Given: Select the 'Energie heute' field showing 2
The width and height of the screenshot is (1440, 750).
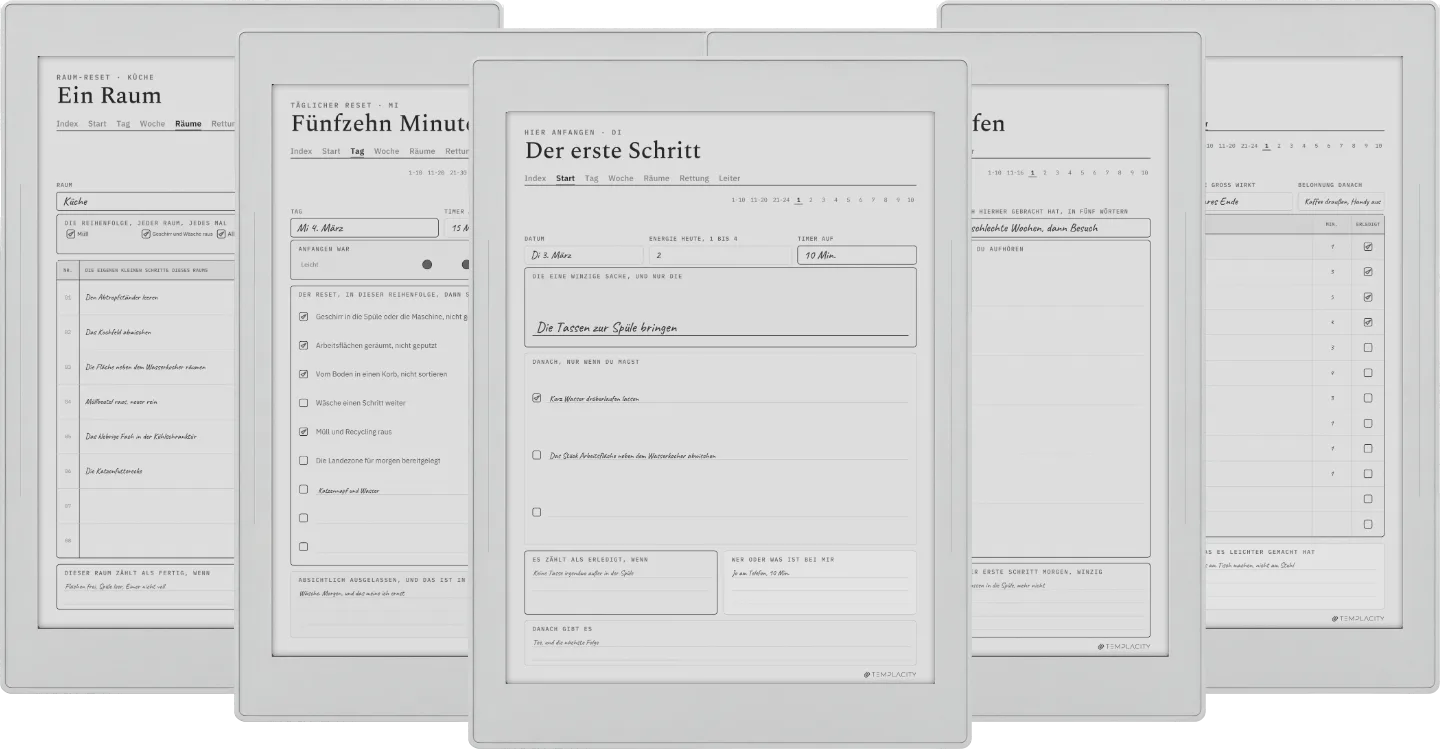Looking at the screenshot, I should (720, 255).
